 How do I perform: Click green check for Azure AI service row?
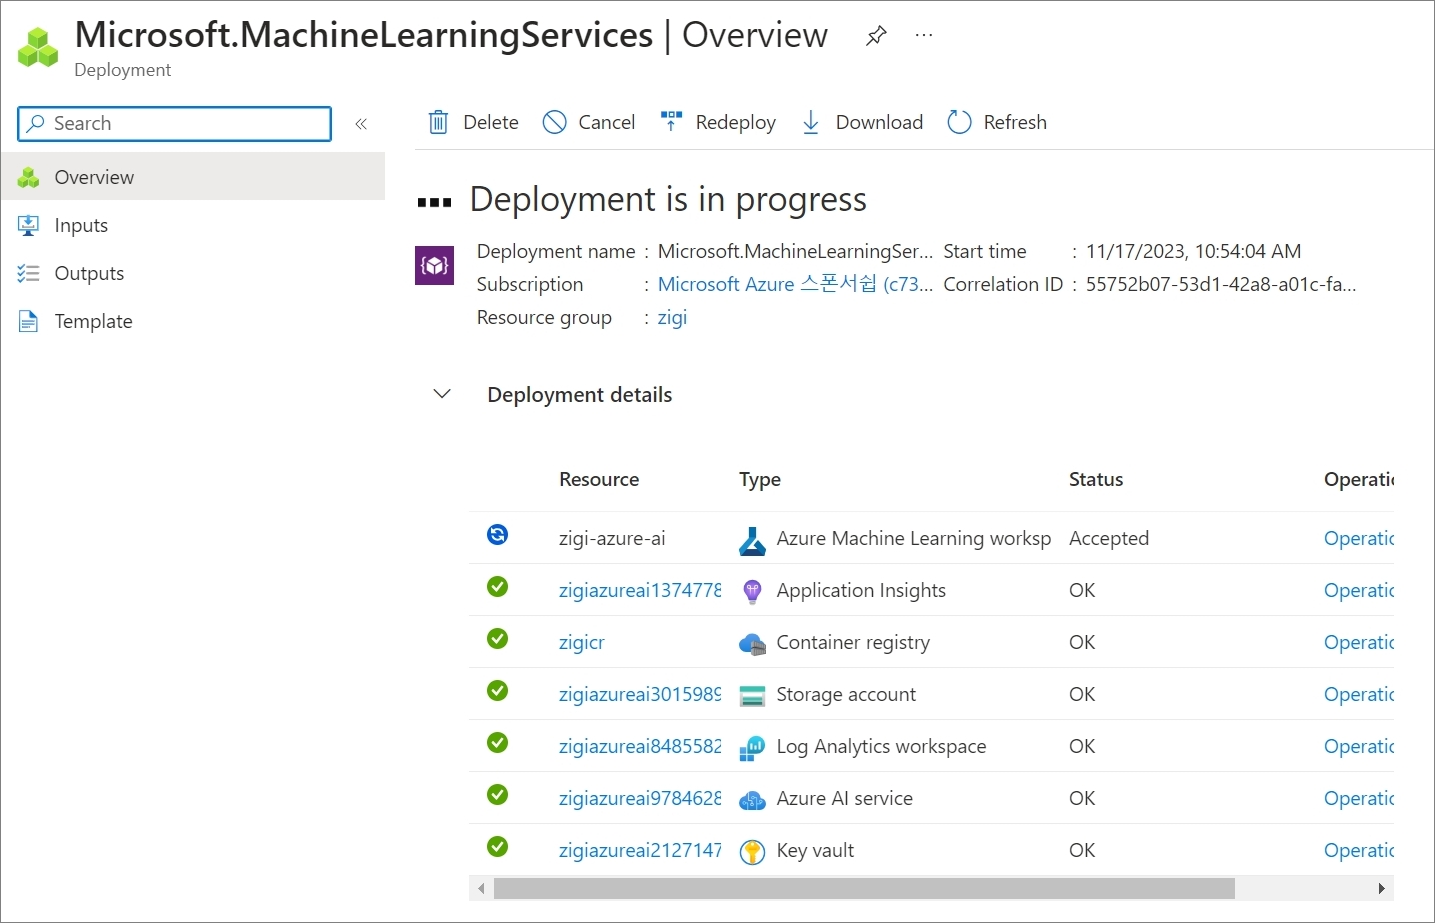497,794
